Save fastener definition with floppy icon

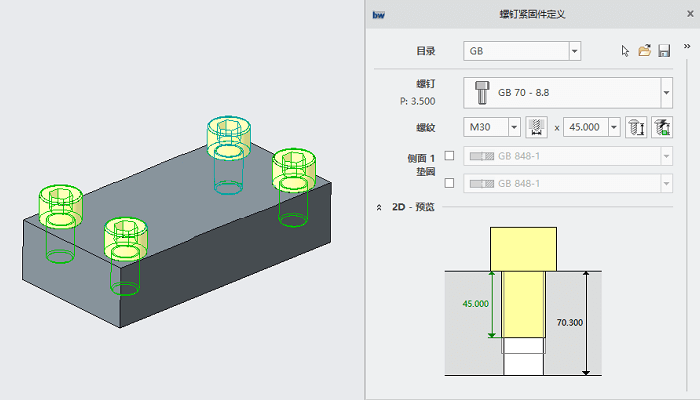(664, 51)
